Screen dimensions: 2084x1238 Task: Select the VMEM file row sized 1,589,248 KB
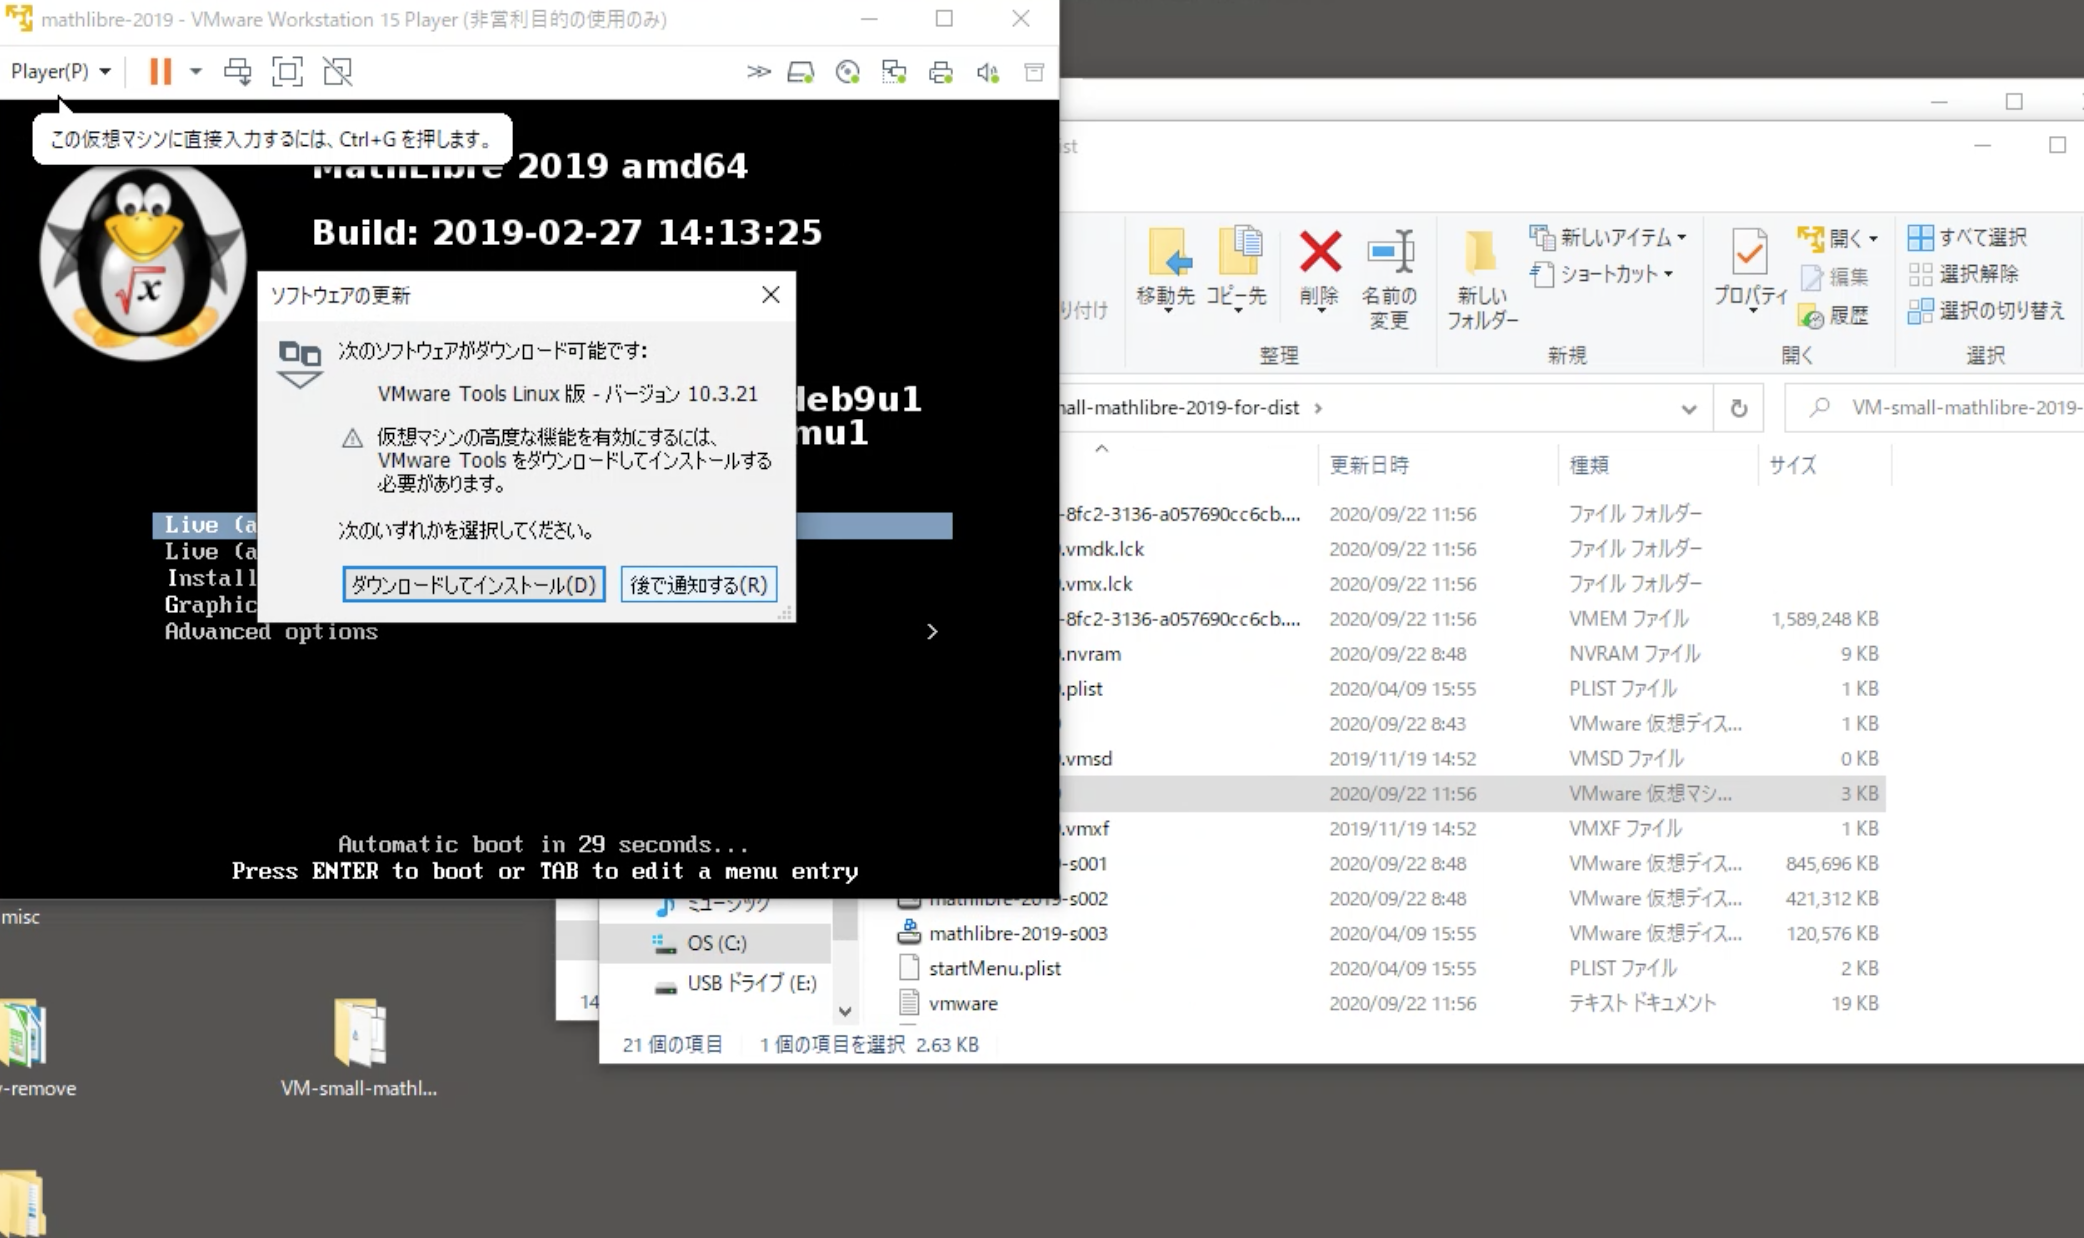pyautogui.click(x=1473, y=619)
